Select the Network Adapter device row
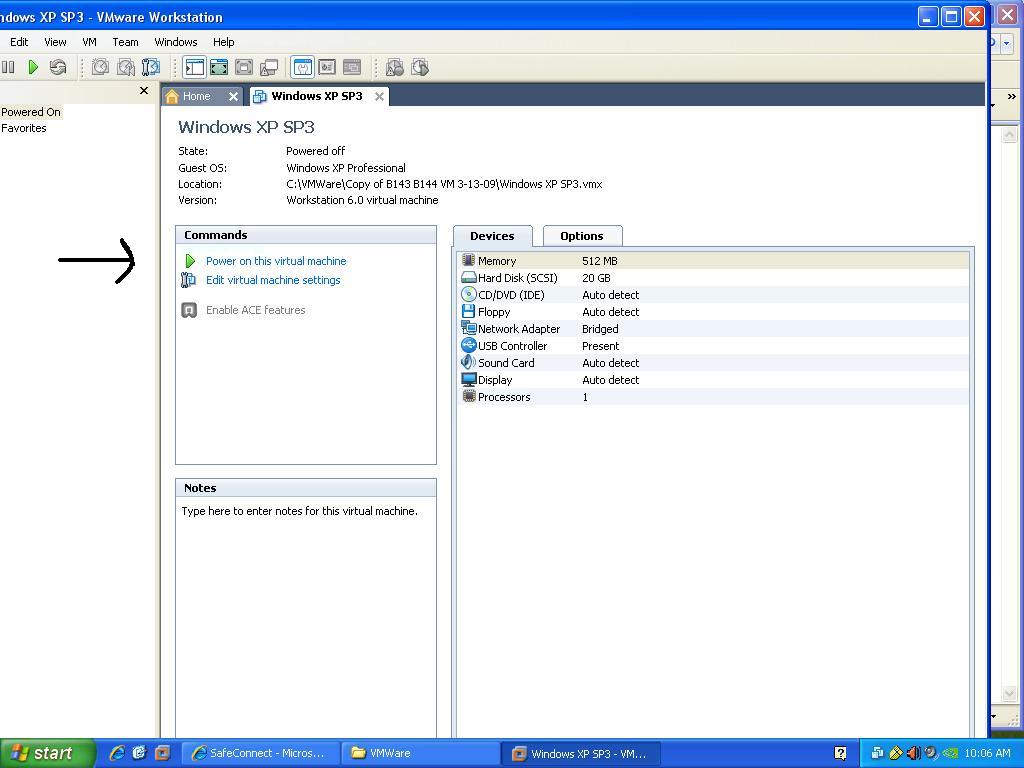The width and height of the screenshot is (1024, 768). point(518,329)
